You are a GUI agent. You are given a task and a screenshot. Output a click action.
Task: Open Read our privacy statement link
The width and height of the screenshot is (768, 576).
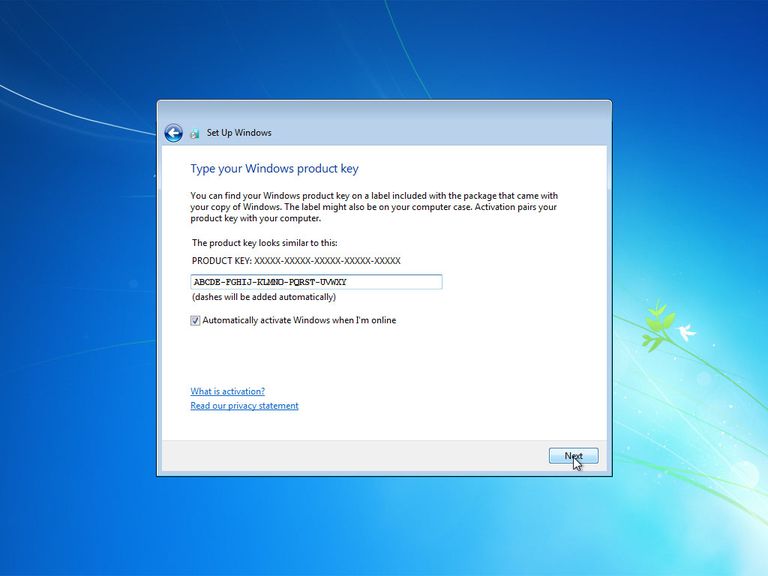pyautogui.click(x=244, y=406)
